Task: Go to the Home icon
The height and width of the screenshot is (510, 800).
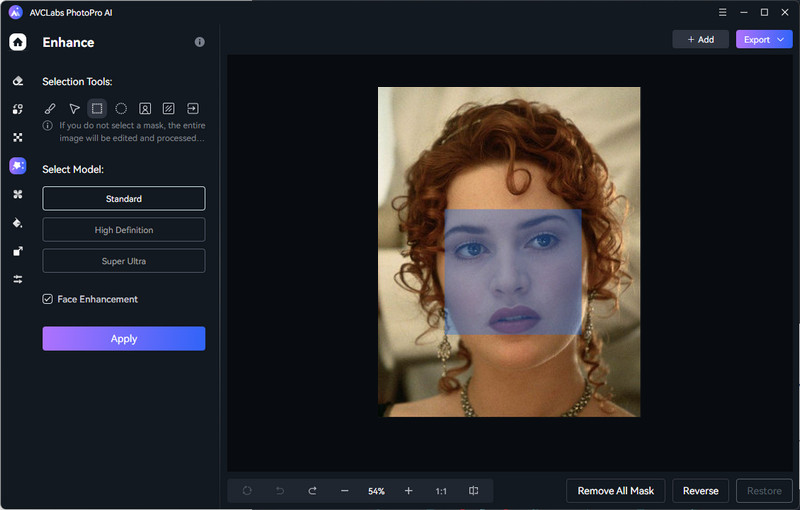Action: 18,42
